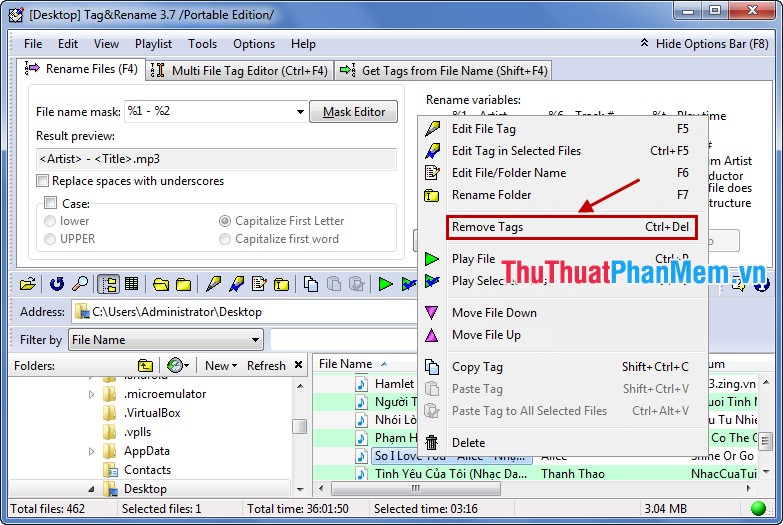Screen dimensions: 783x525
Task: Choose Move File Up from context menu
Action: point(563,335)
